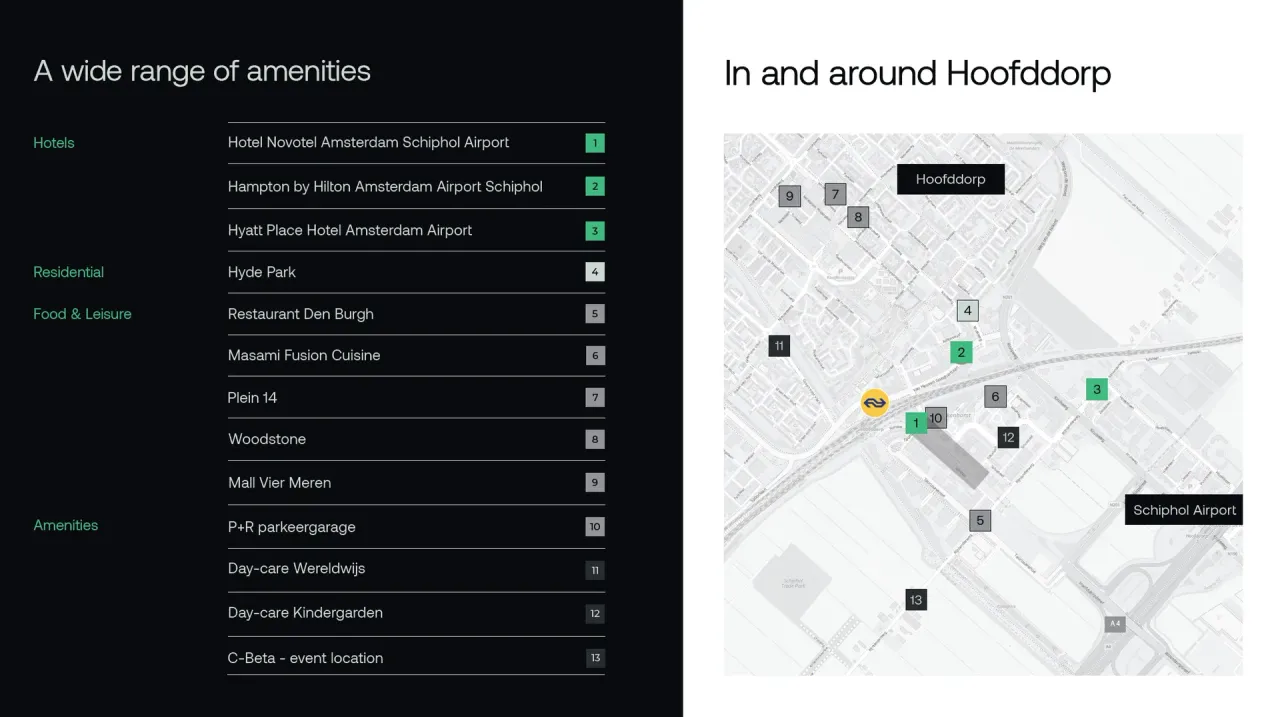The image size is (1280, 717).
Task: Click the 'Hotels' category label
Action: (54, 143)
